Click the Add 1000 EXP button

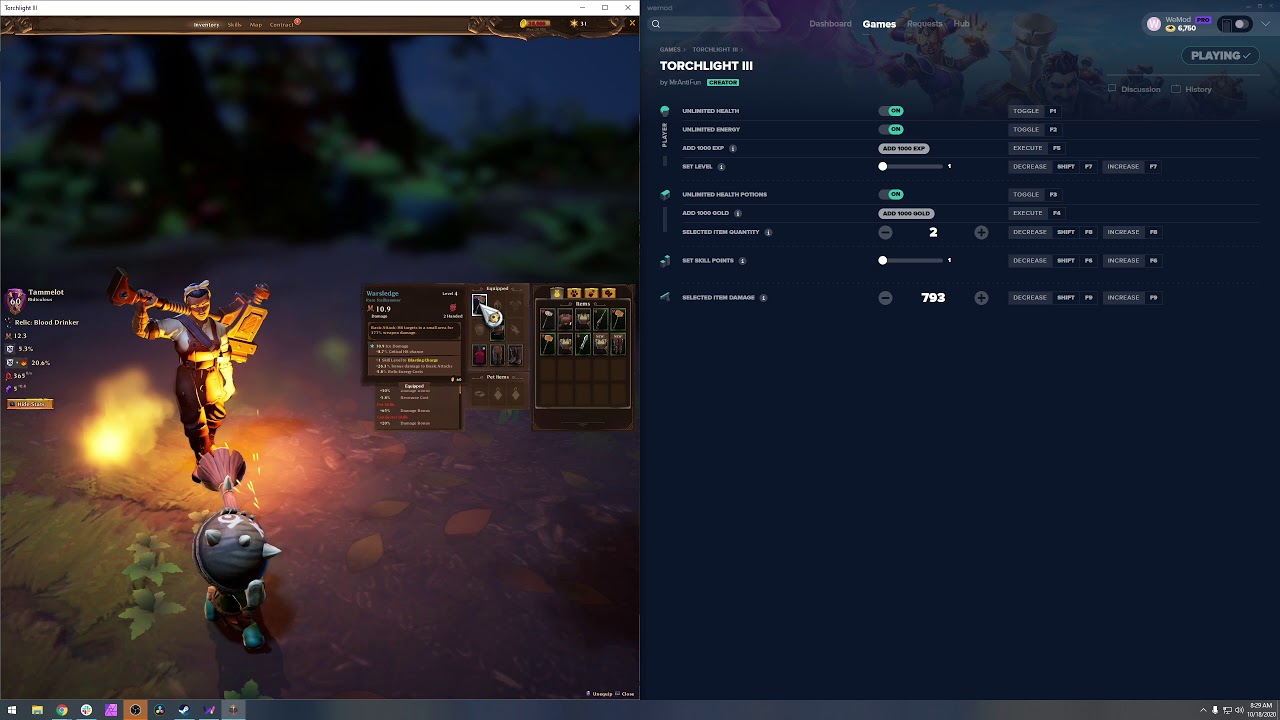coord(904,148)
